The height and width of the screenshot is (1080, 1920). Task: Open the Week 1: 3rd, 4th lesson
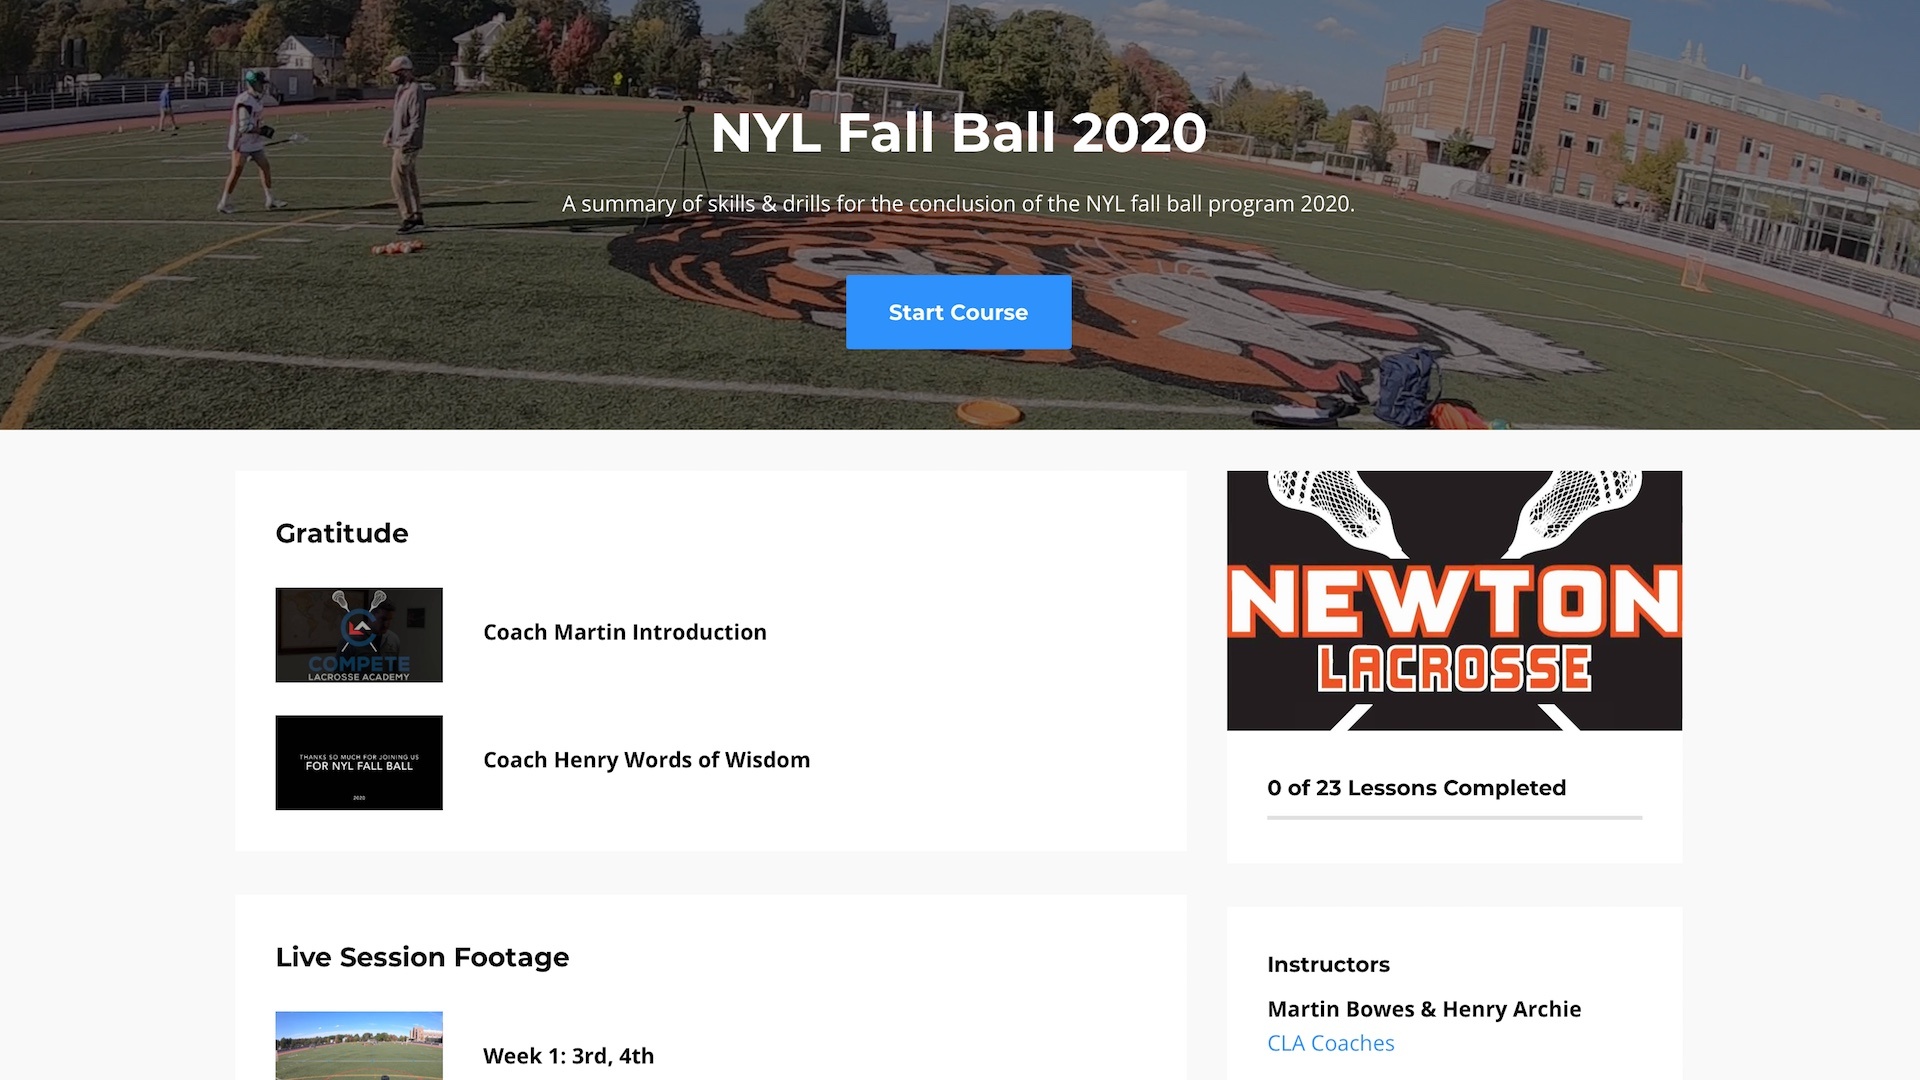[x=568, y=1056]
